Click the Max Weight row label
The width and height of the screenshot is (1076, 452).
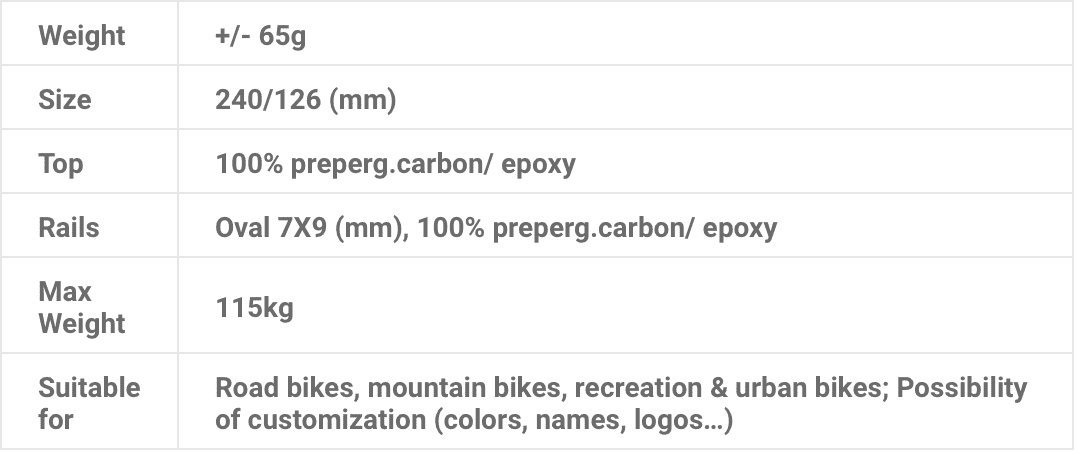click(82, 307)
